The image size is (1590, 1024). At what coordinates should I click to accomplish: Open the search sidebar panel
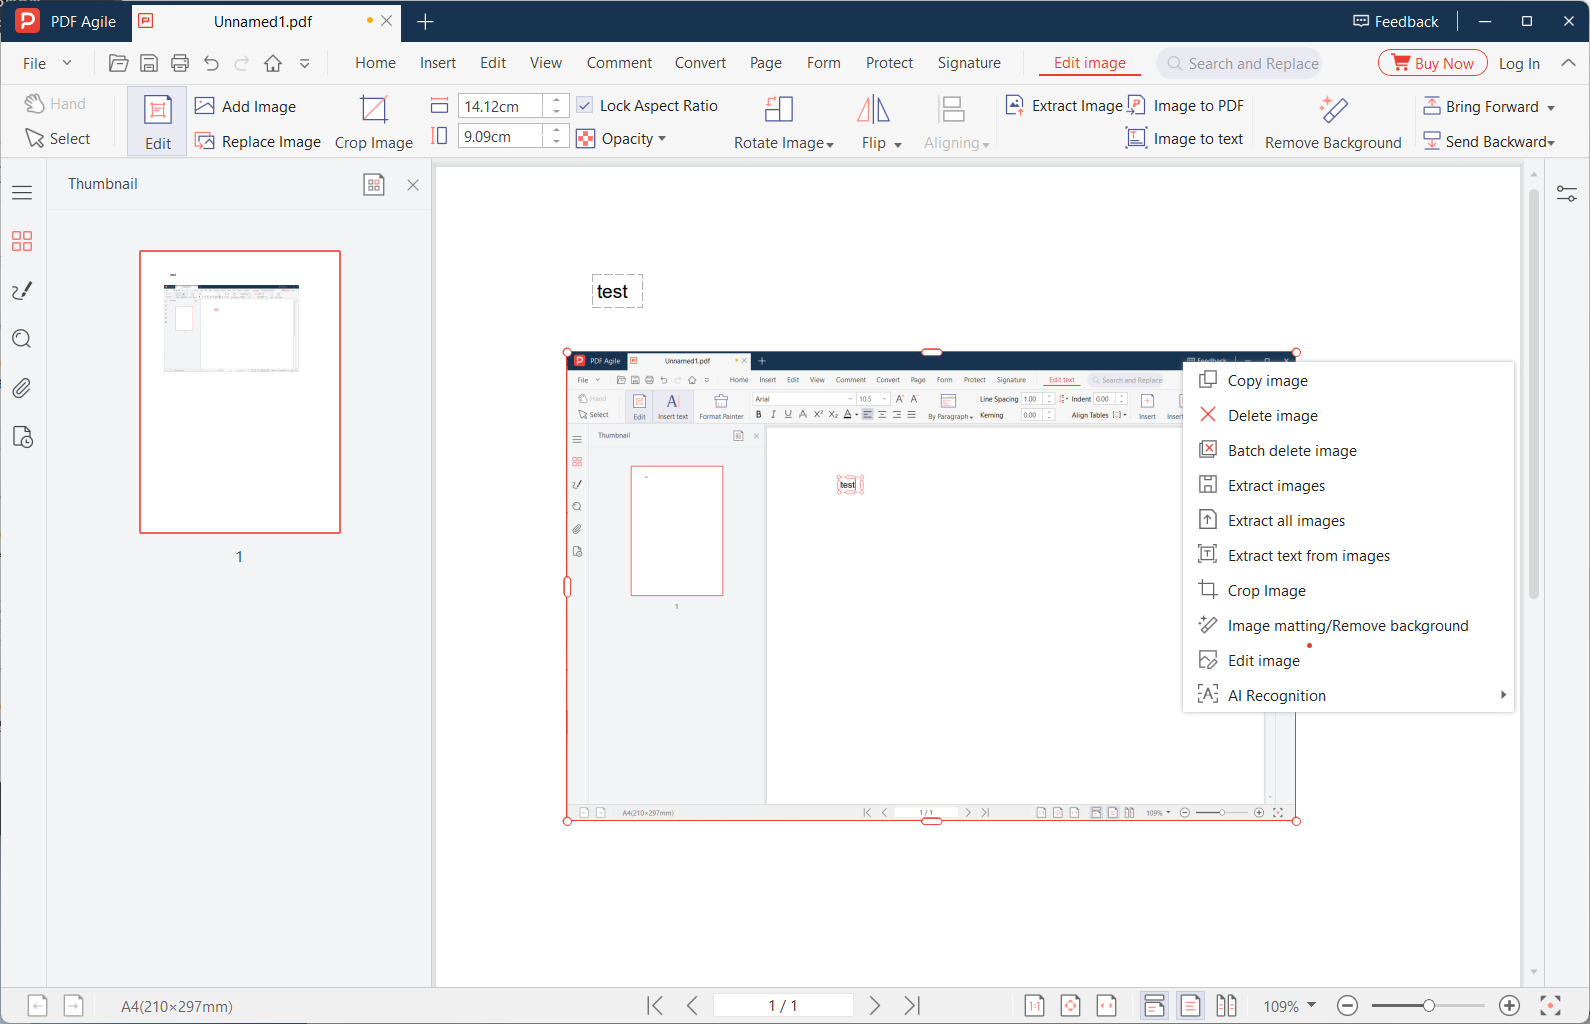22,339
